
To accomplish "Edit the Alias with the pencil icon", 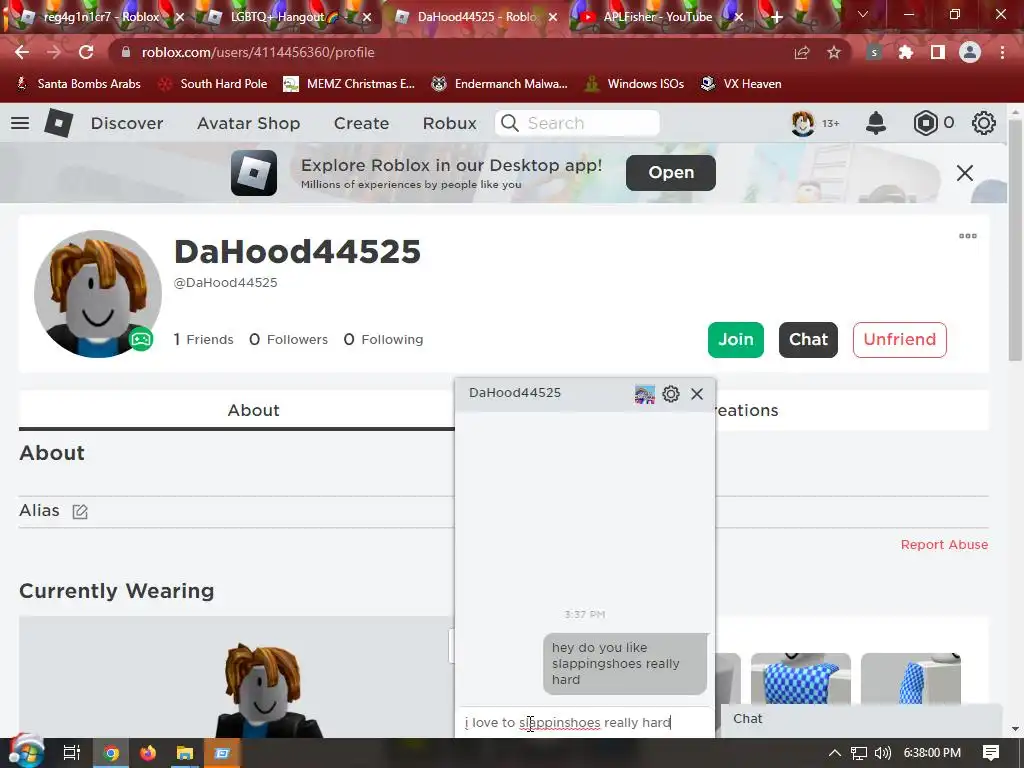I will (x=80, y=511).
